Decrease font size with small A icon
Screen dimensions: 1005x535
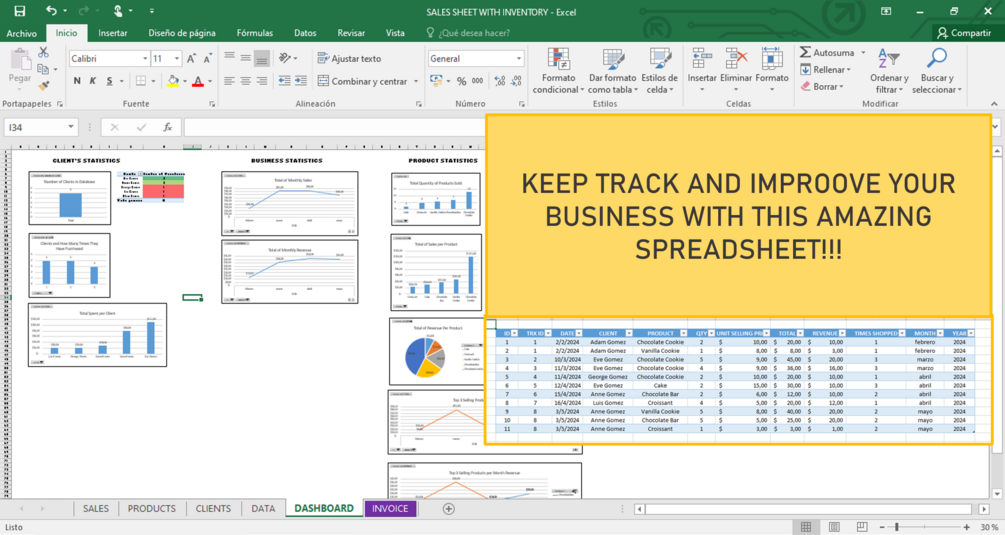pyautogui.click(x=207, y=58)
